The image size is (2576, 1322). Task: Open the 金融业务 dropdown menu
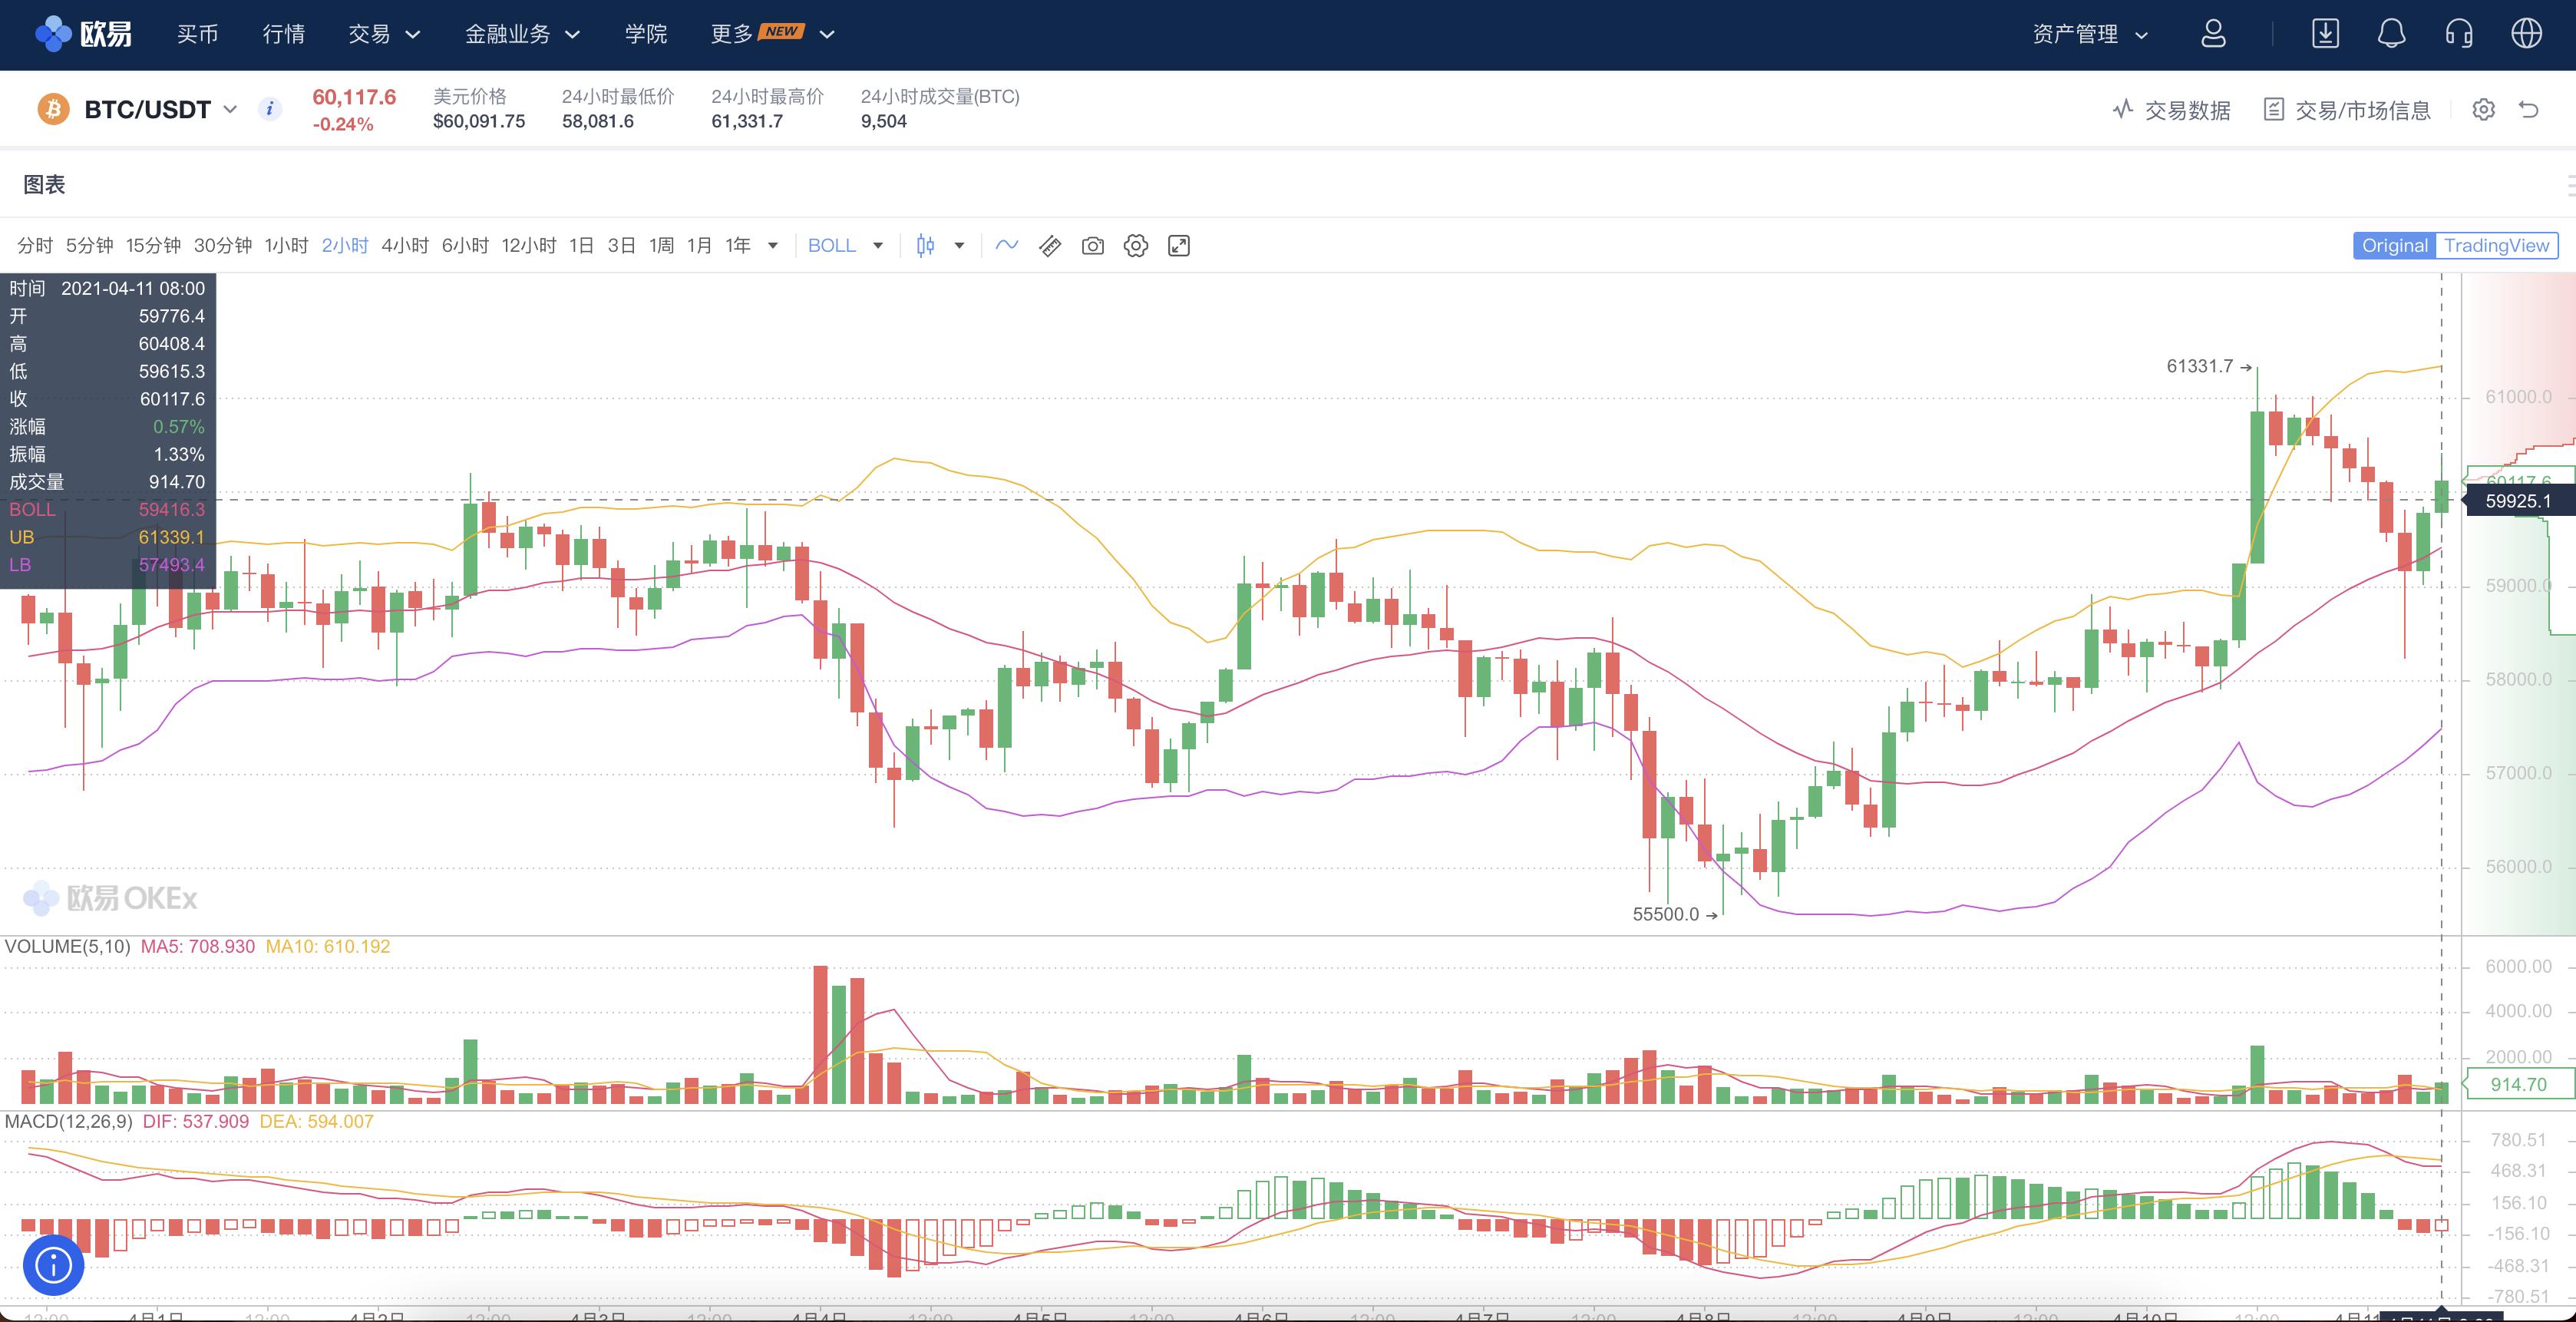point(522,34)
